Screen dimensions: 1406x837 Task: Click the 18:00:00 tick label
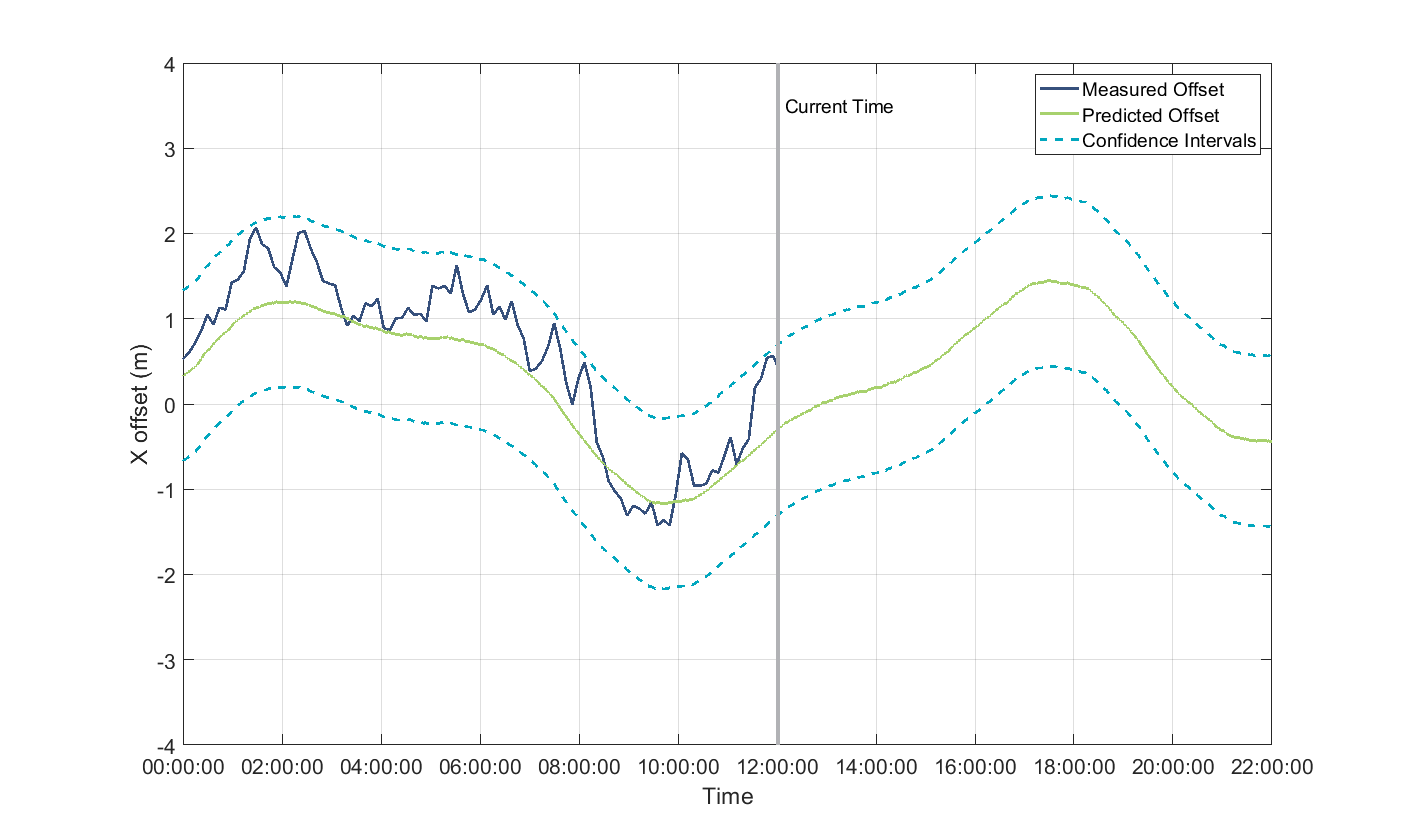(1073, 766)
